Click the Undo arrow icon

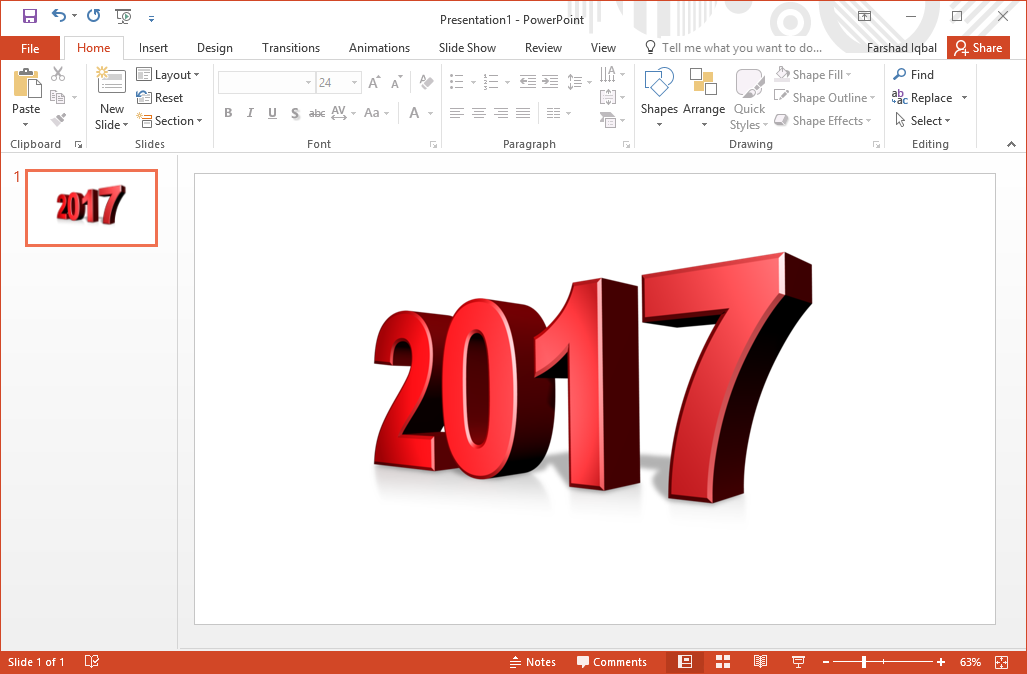[59, 16]
